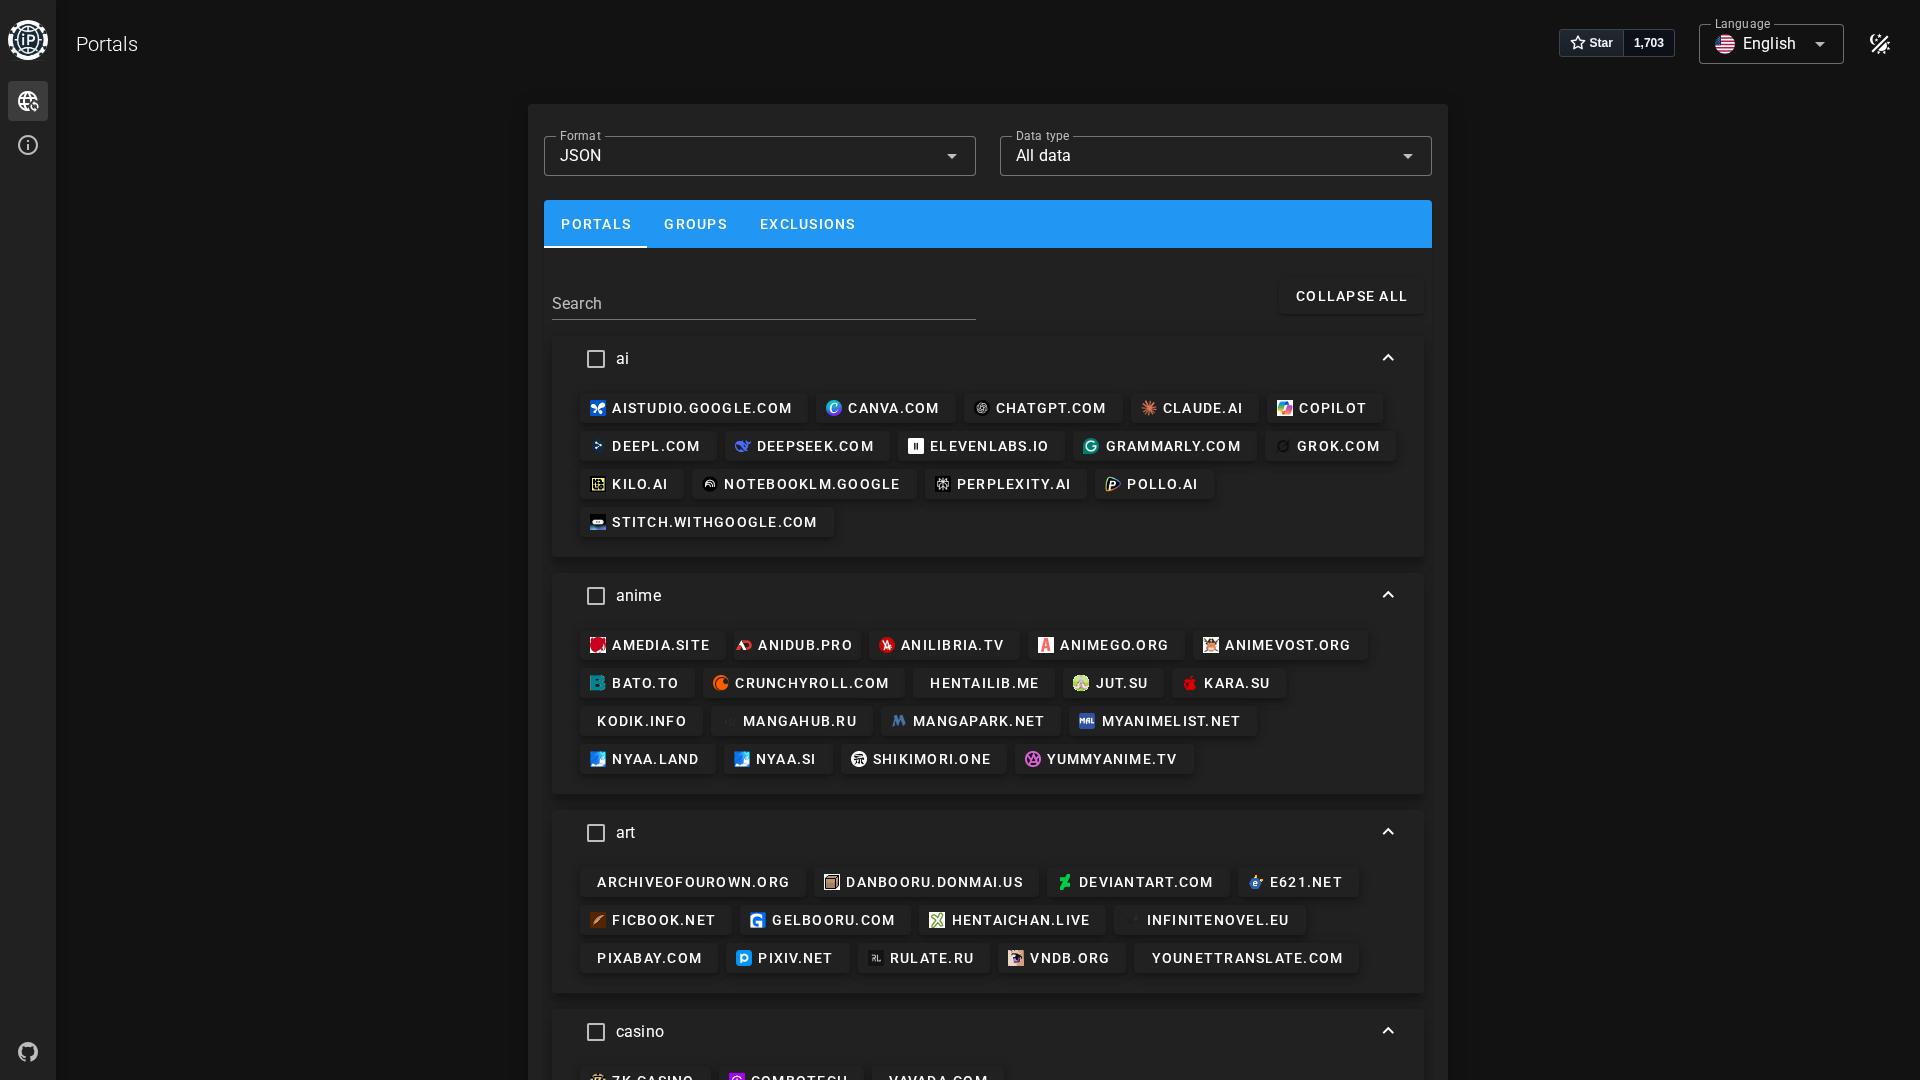Select HENTAILIB.ME text chip
This screenshot has width=1920, height=1080.
tap(984, 683)
